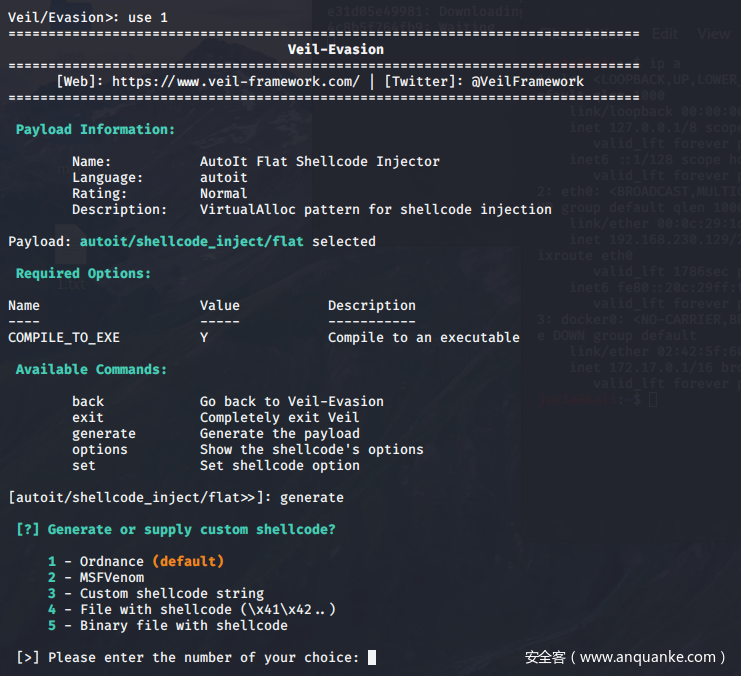This screenshot has width=741, height=676.
Task: Click the 'Payload Information:' heading
Action: tap(95, 130)
